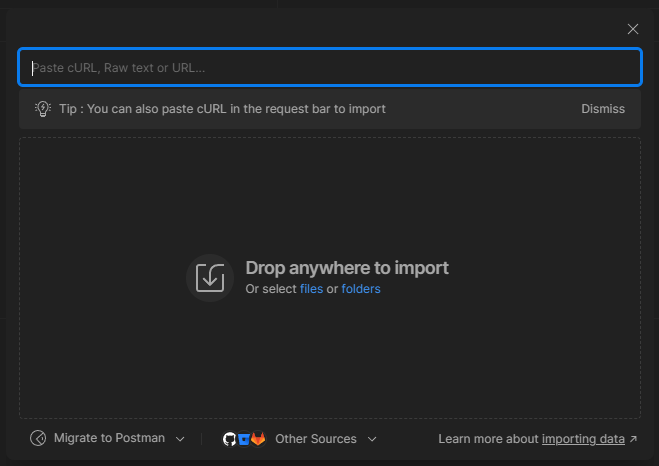The height and width of the screenshot is (466, 659).
Task: Close the import dialog with the X
Action: point(633,29)
